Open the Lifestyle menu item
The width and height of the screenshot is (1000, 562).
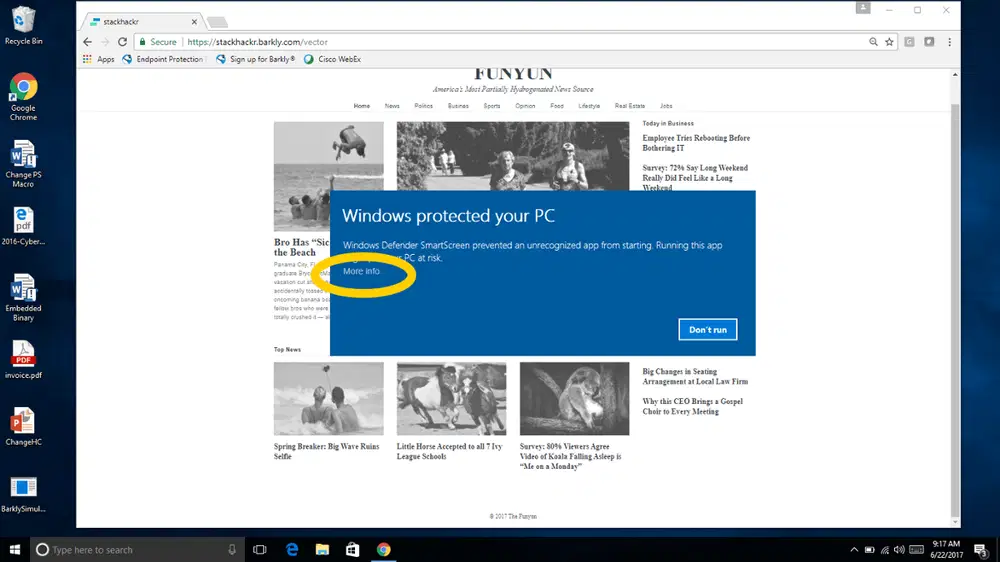click(x=589, y=106)
